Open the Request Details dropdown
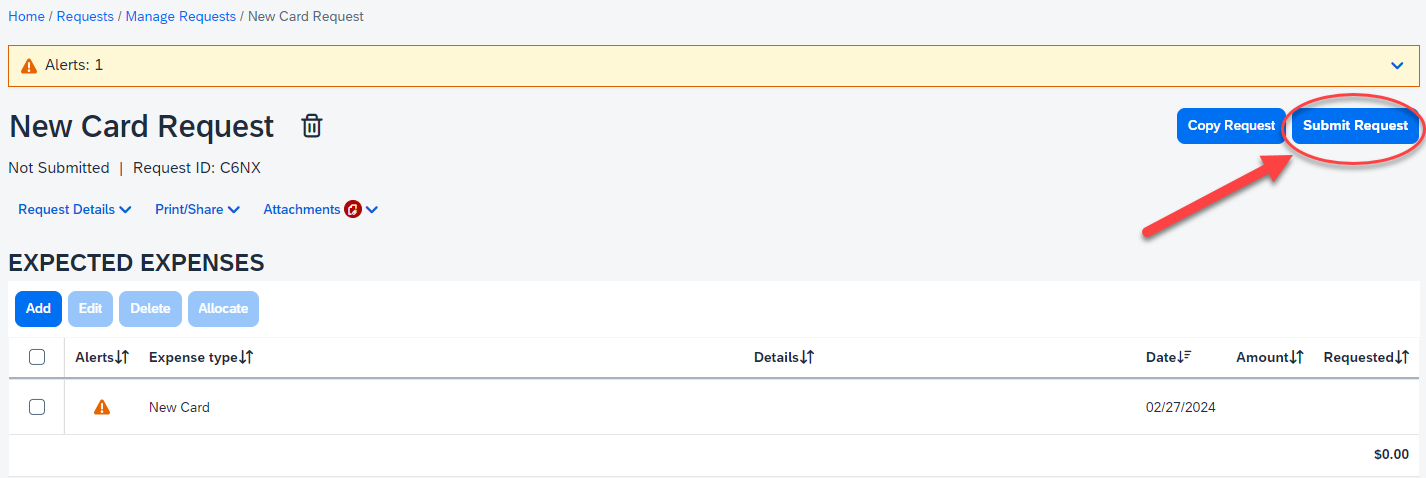 click(x=75, y=210)
